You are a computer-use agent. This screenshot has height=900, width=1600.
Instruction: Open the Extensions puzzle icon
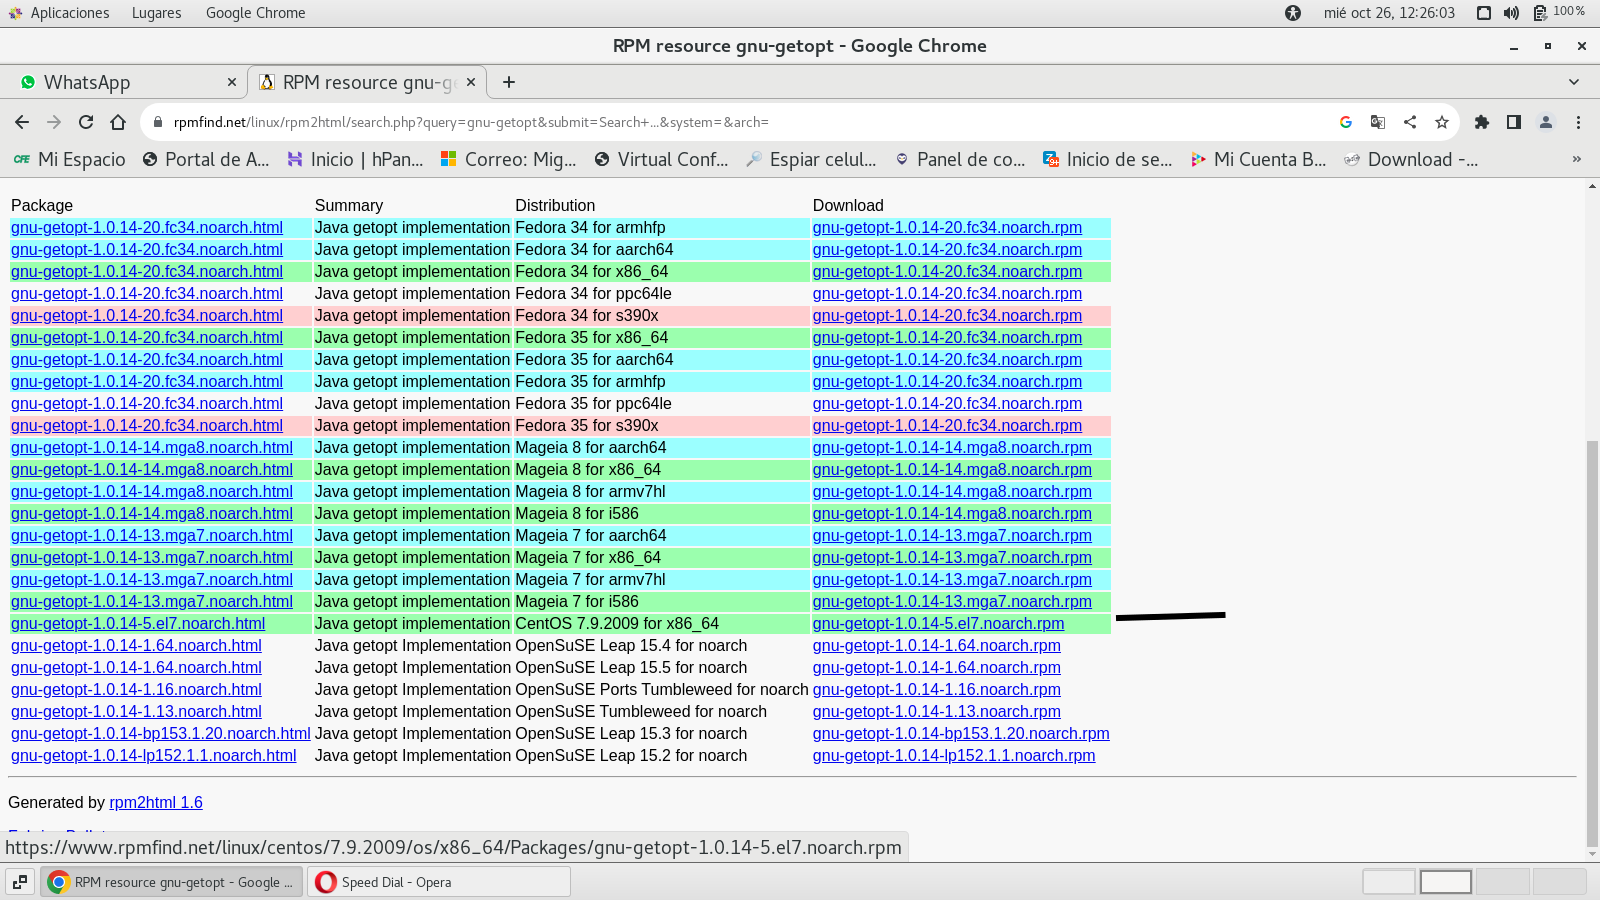[x=1482, y=122]
